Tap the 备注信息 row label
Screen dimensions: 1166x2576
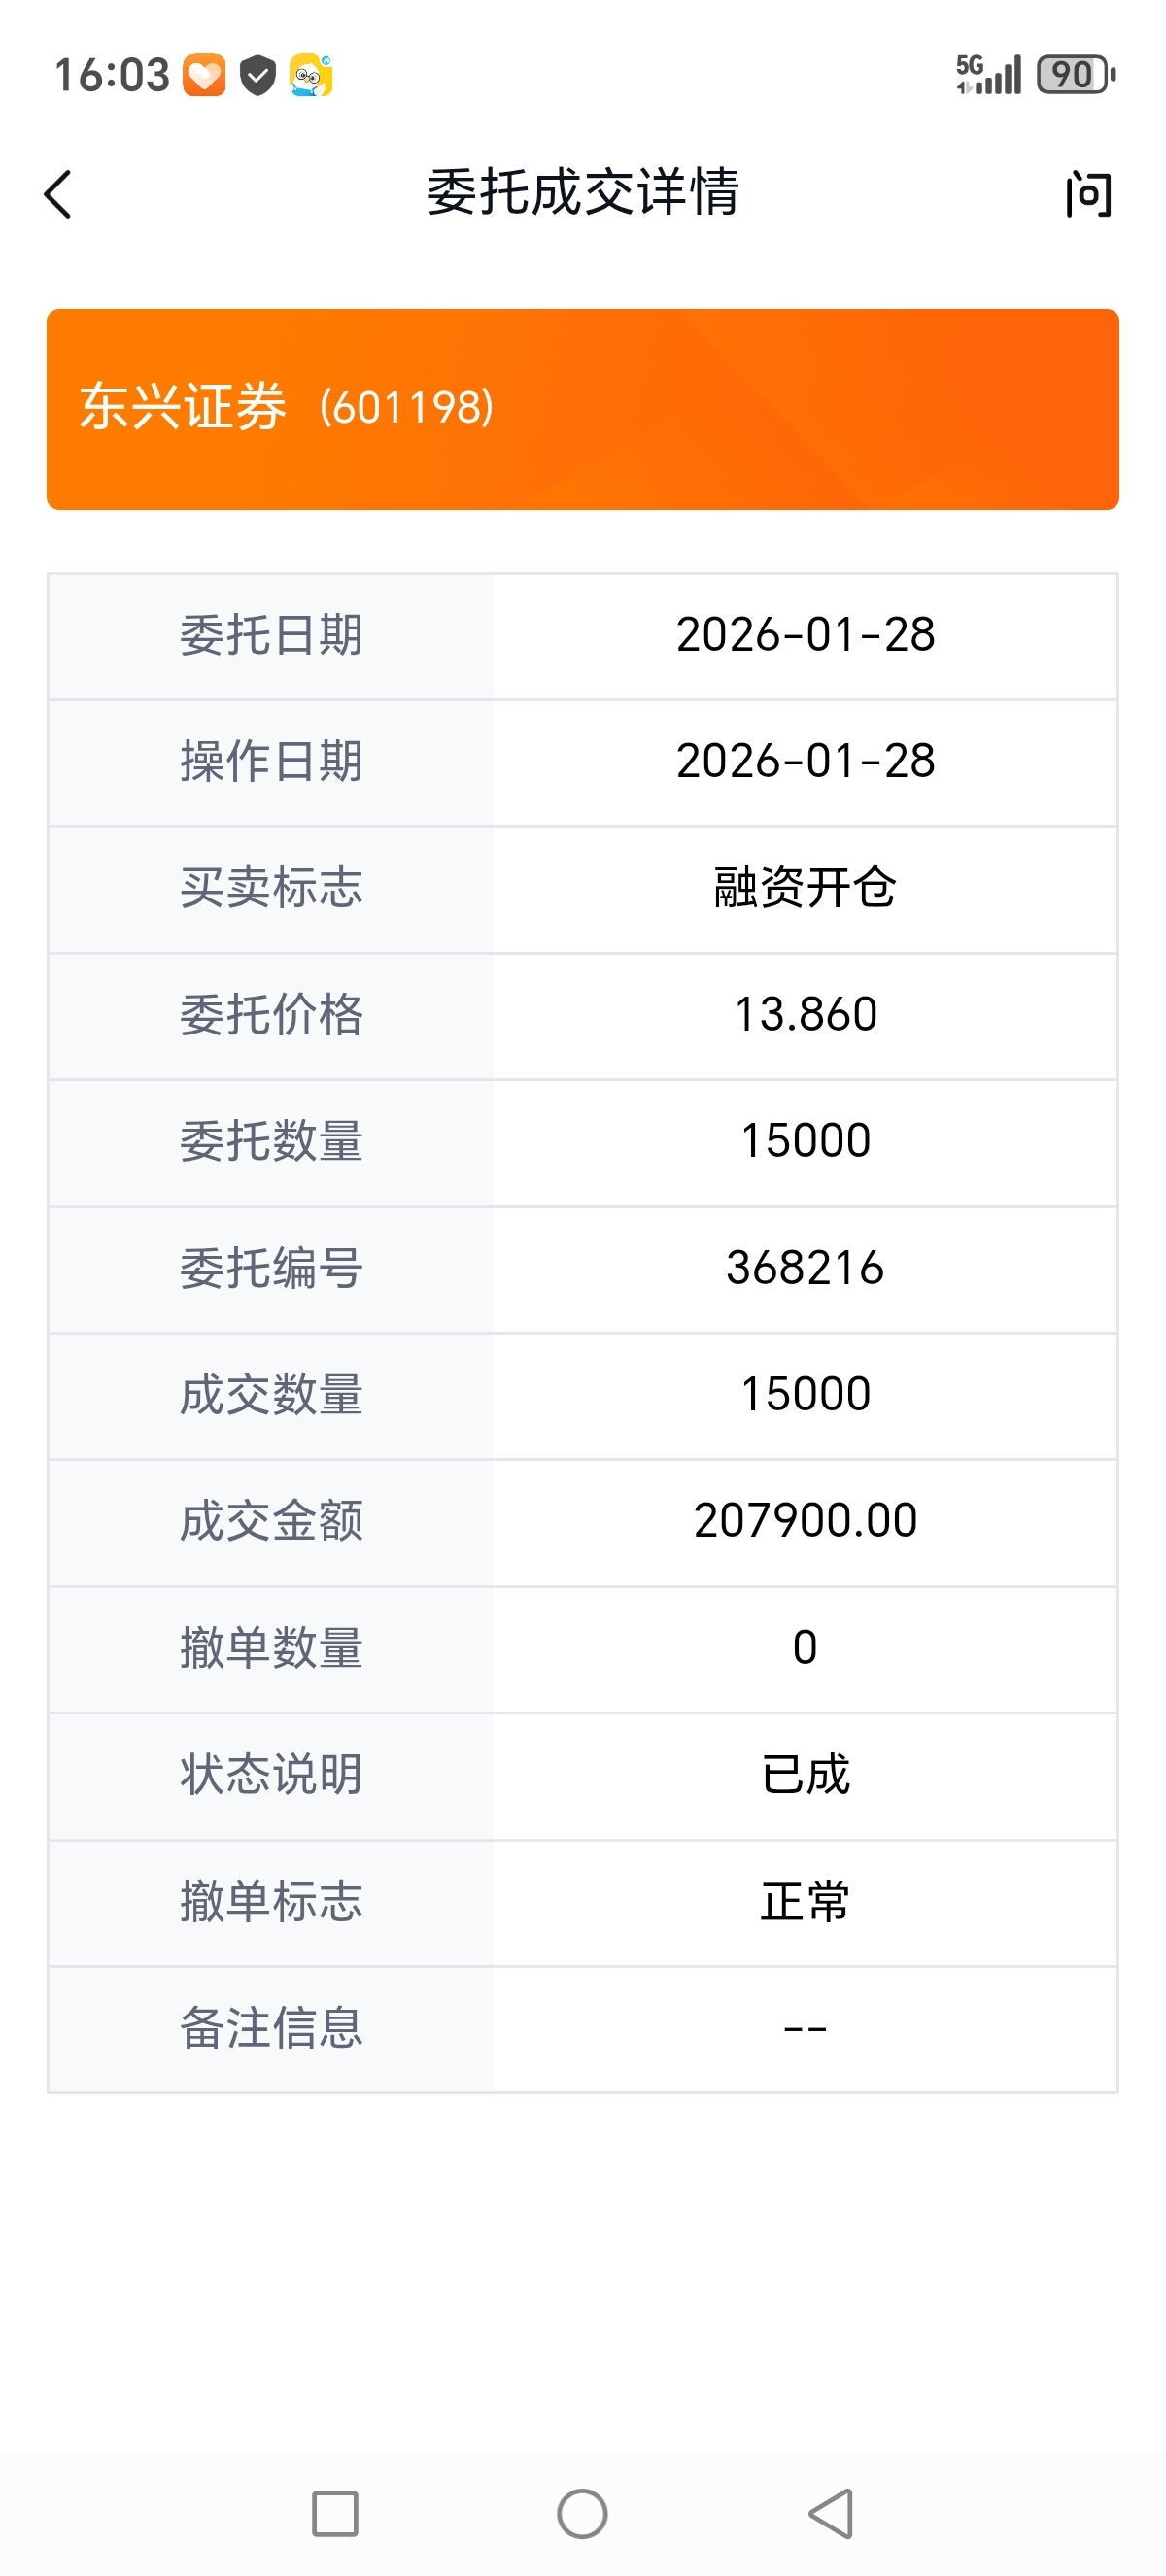coord(271,2028)
